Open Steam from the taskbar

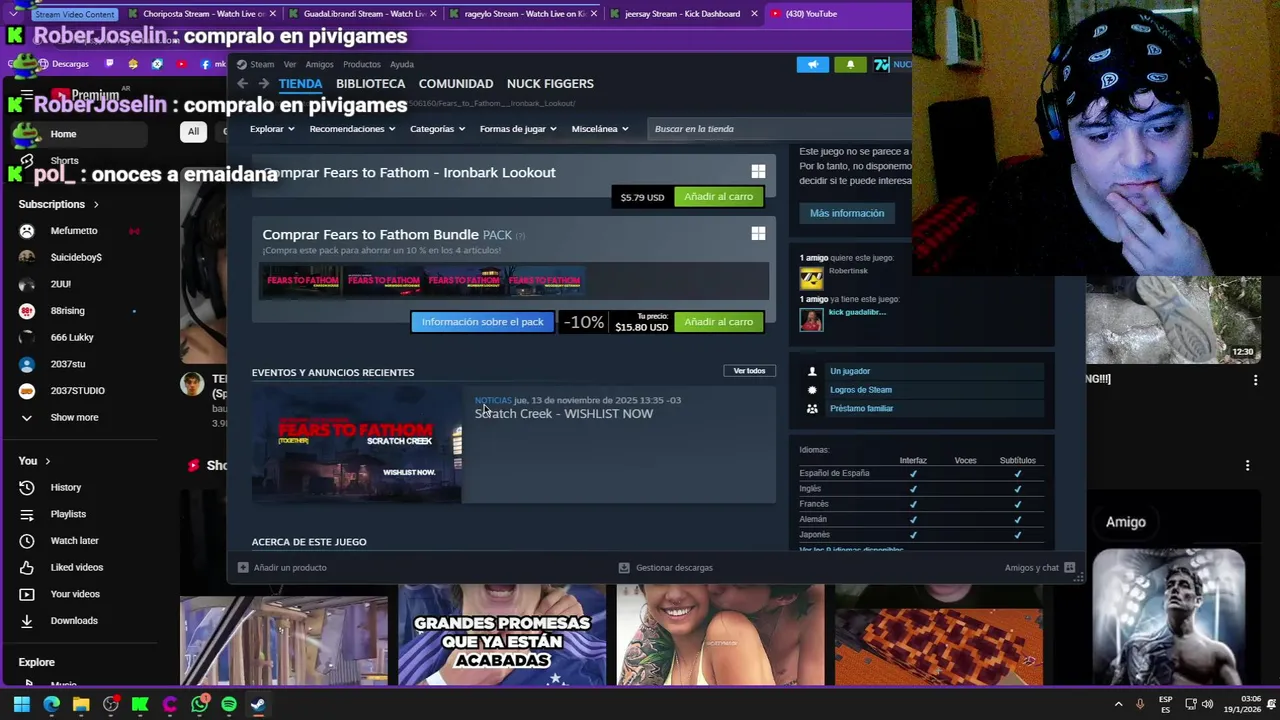click(258, 704)
